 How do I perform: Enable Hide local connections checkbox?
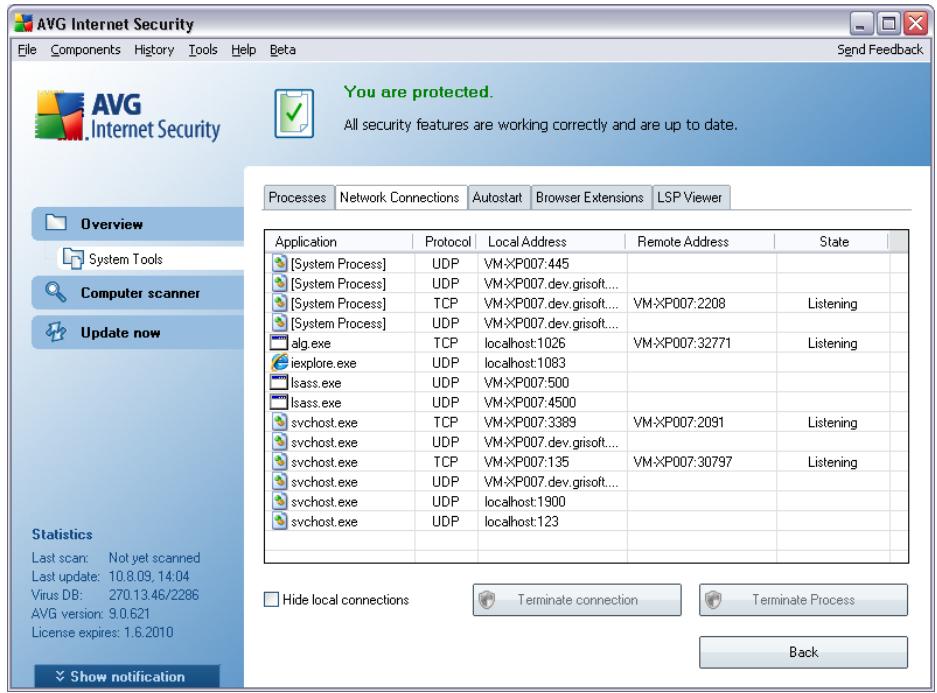coord(271,599)
